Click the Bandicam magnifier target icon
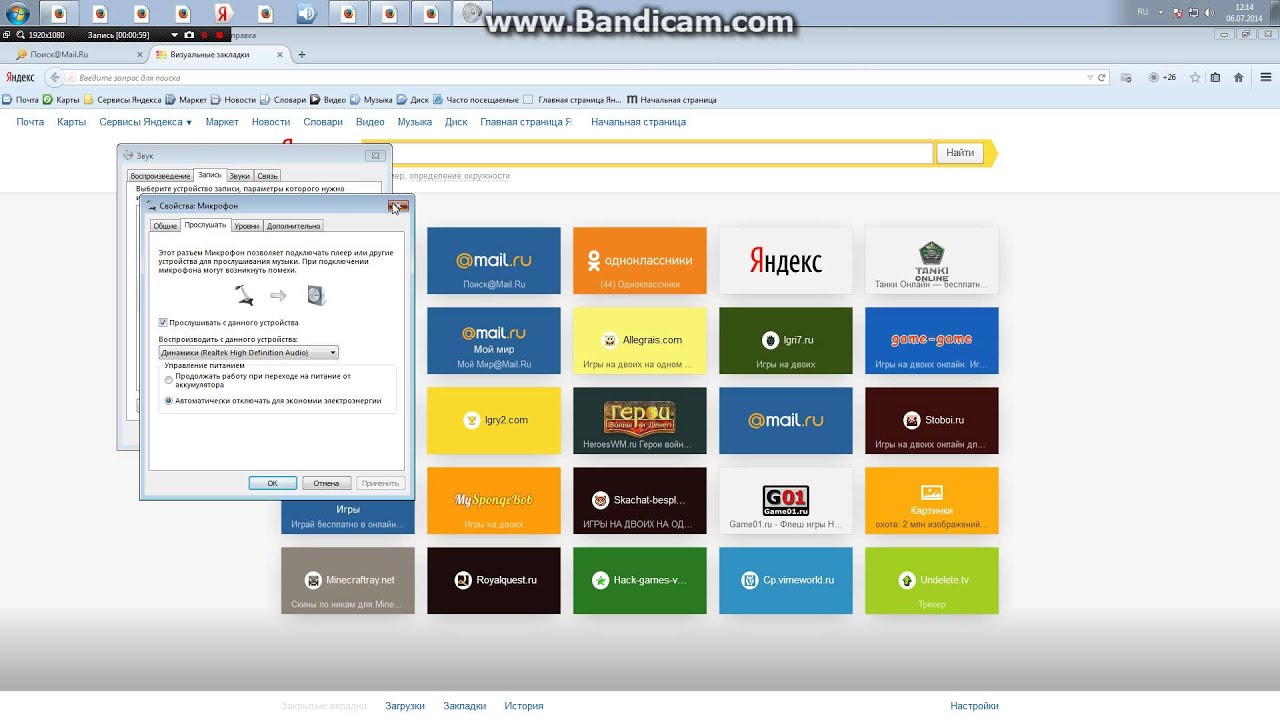This screenshot has height=720, width=1280. coord(21,35)
